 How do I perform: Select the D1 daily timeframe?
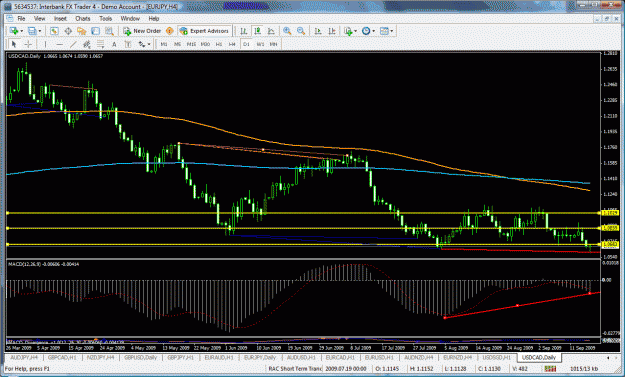[x=246, y=44]
